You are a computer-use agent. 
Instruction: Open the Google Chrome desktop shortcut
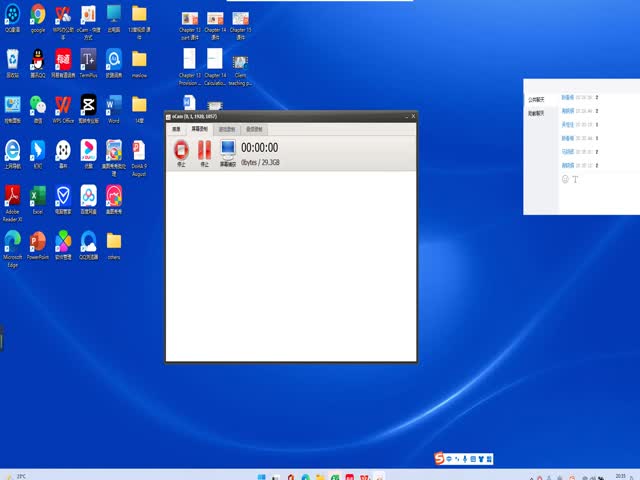coord(38,16)
